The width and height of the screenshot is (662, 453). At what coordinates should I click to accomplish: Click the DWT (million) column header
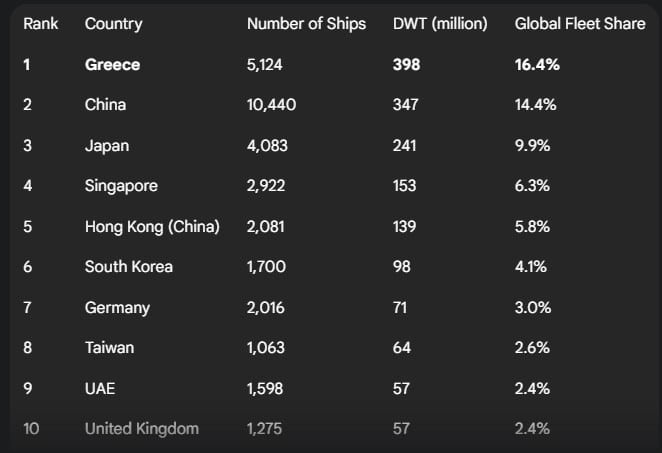(440, 23)
